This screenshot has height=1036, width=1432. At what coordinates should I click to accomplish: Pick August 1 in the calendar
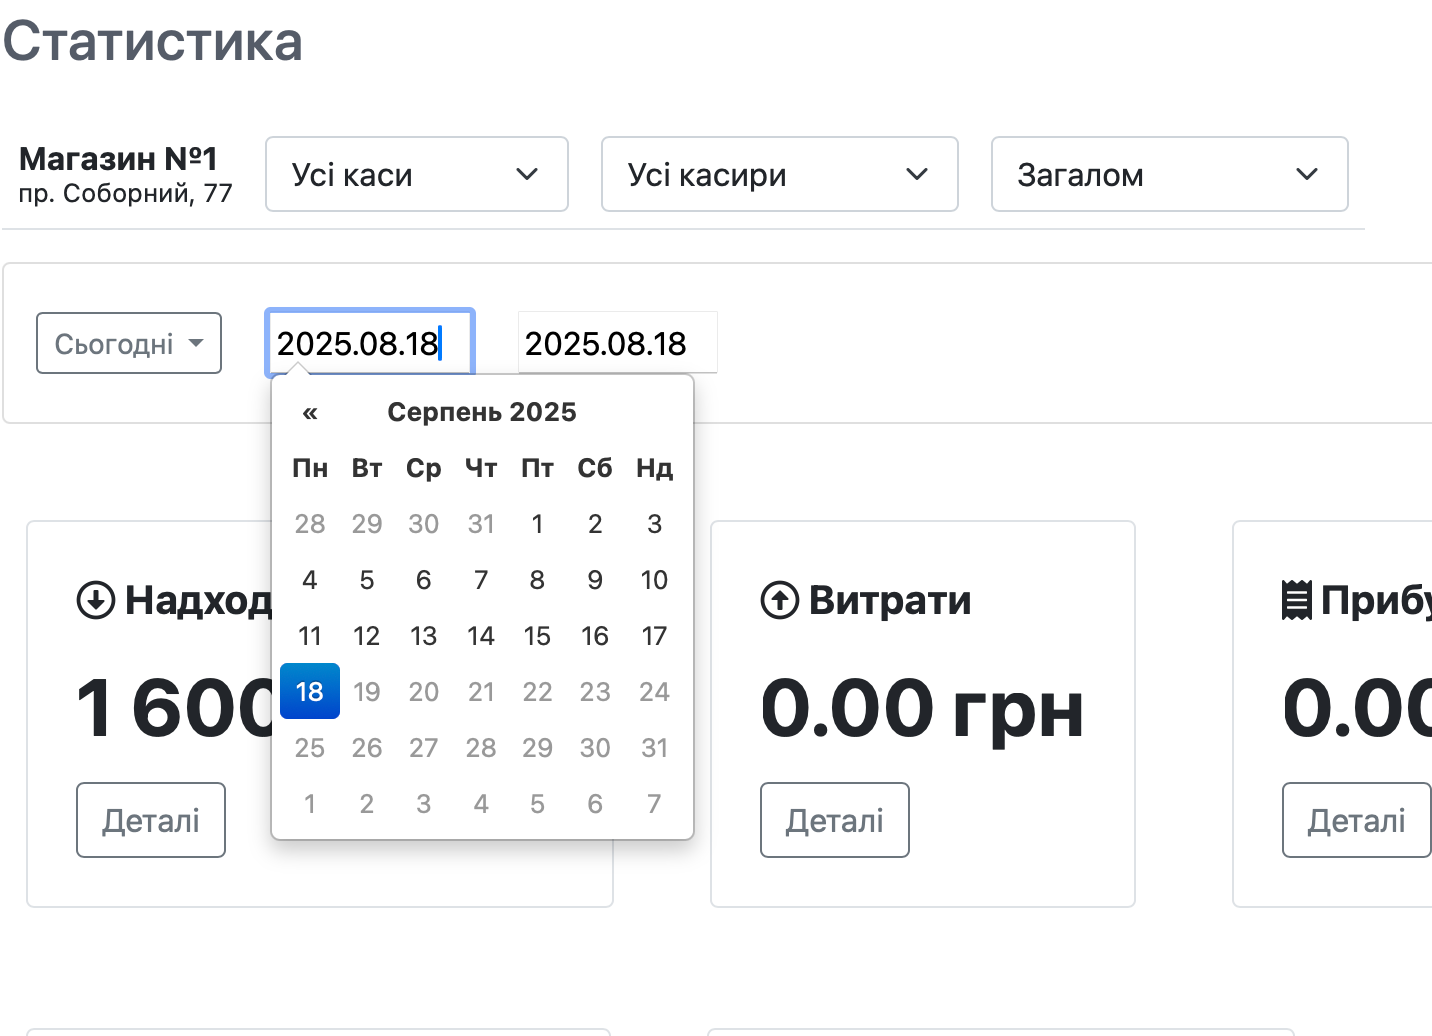(x=537, y=523)
